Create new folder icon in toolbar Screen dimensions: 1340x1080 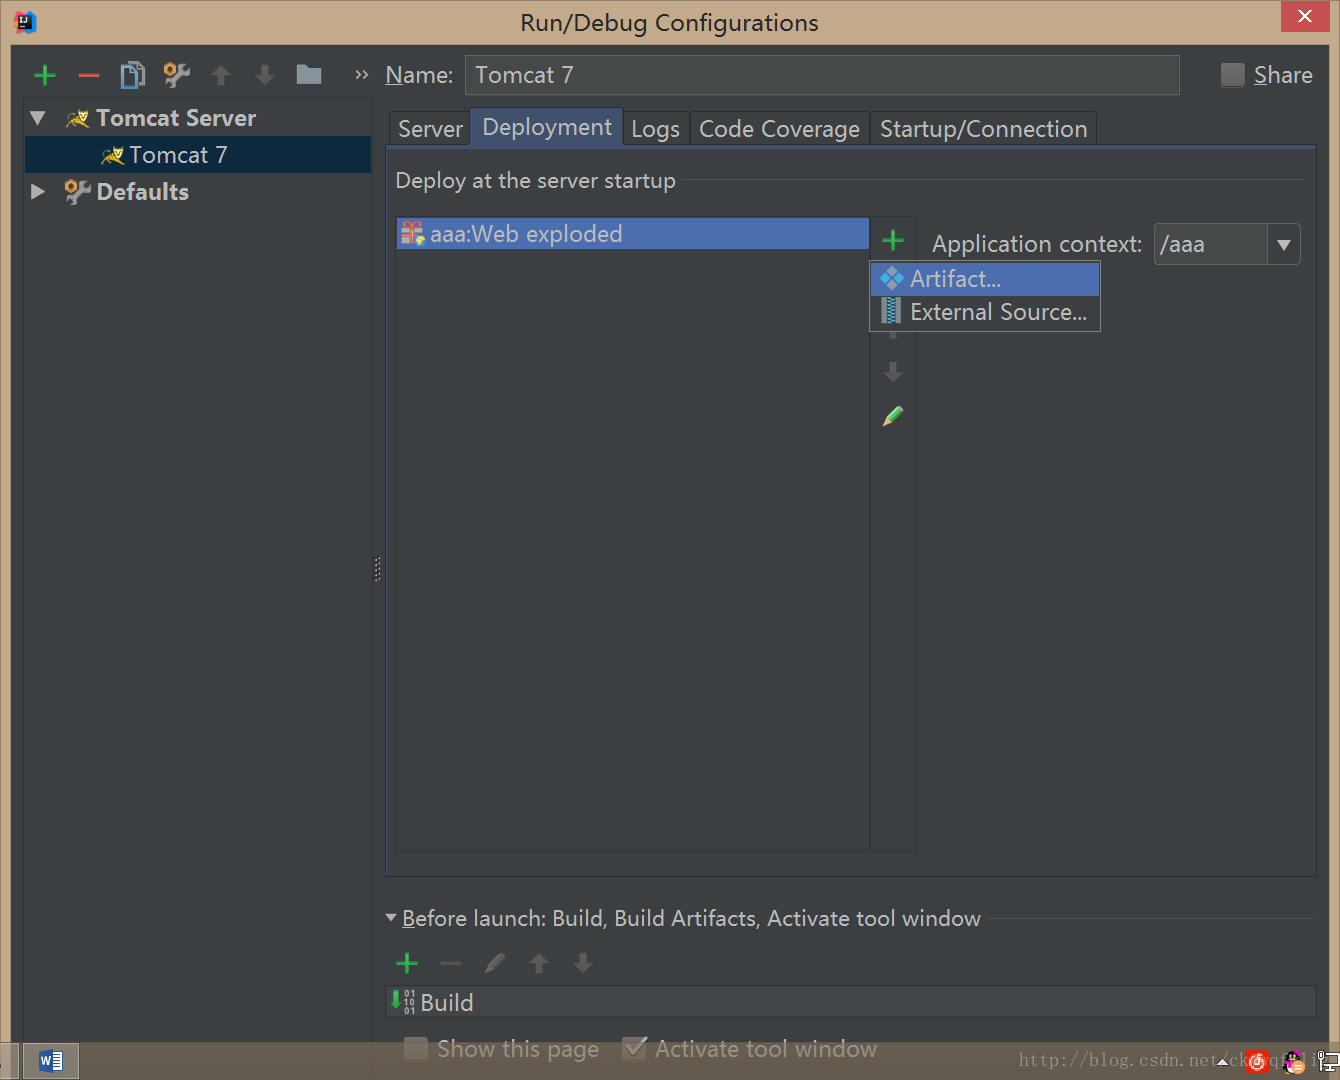coord(309,75)
